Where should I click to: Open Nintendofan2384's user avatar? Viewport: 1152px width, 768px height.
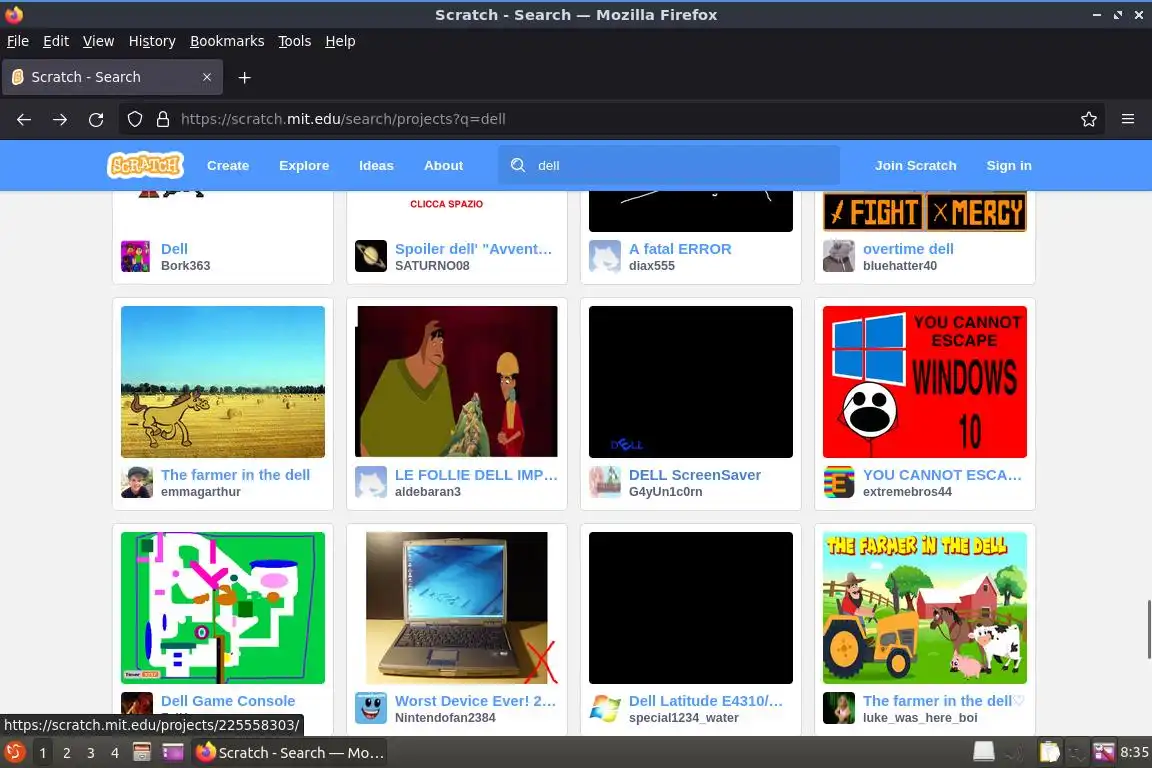(x=370, y=708)
